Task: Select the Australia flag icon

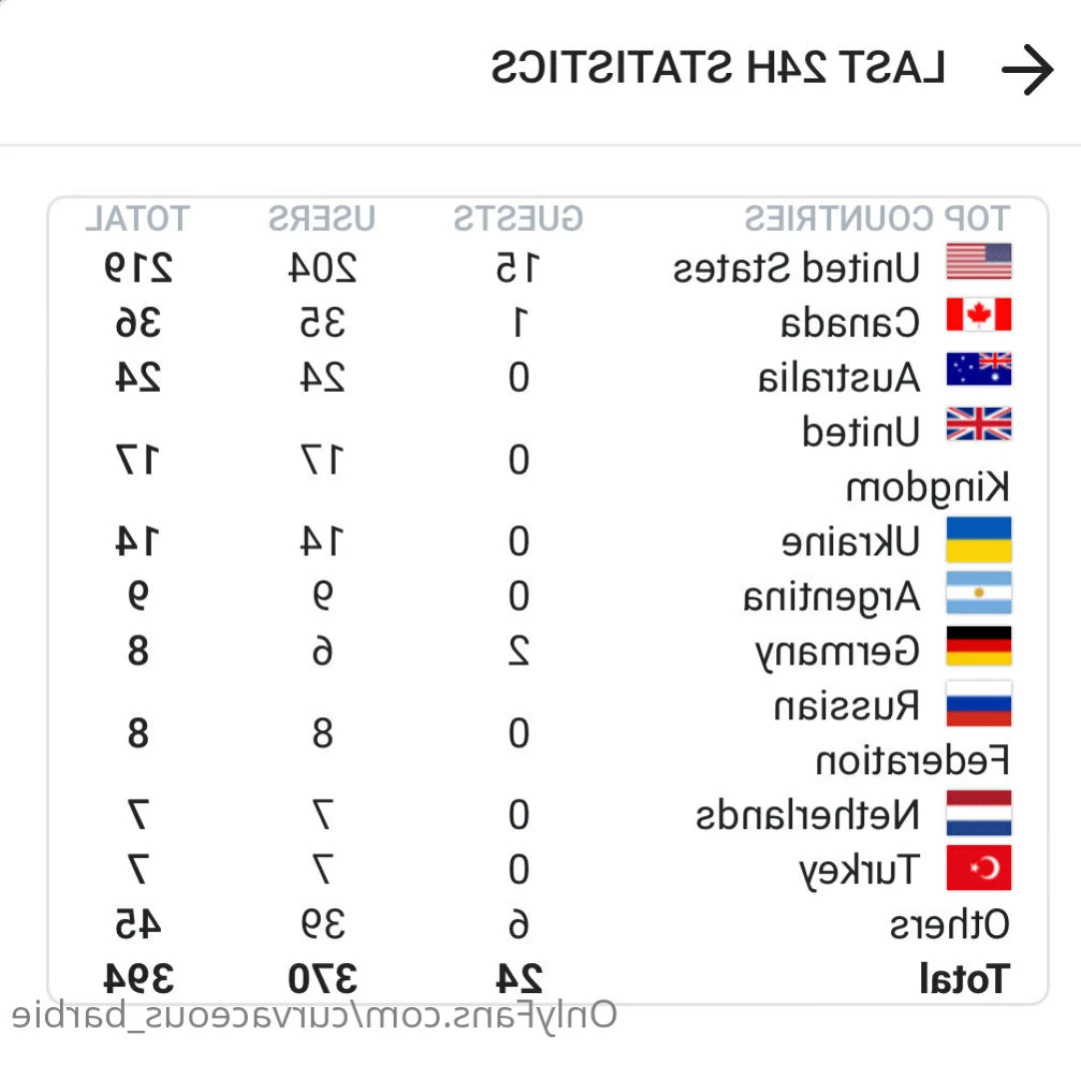Action: click(979, 370)
